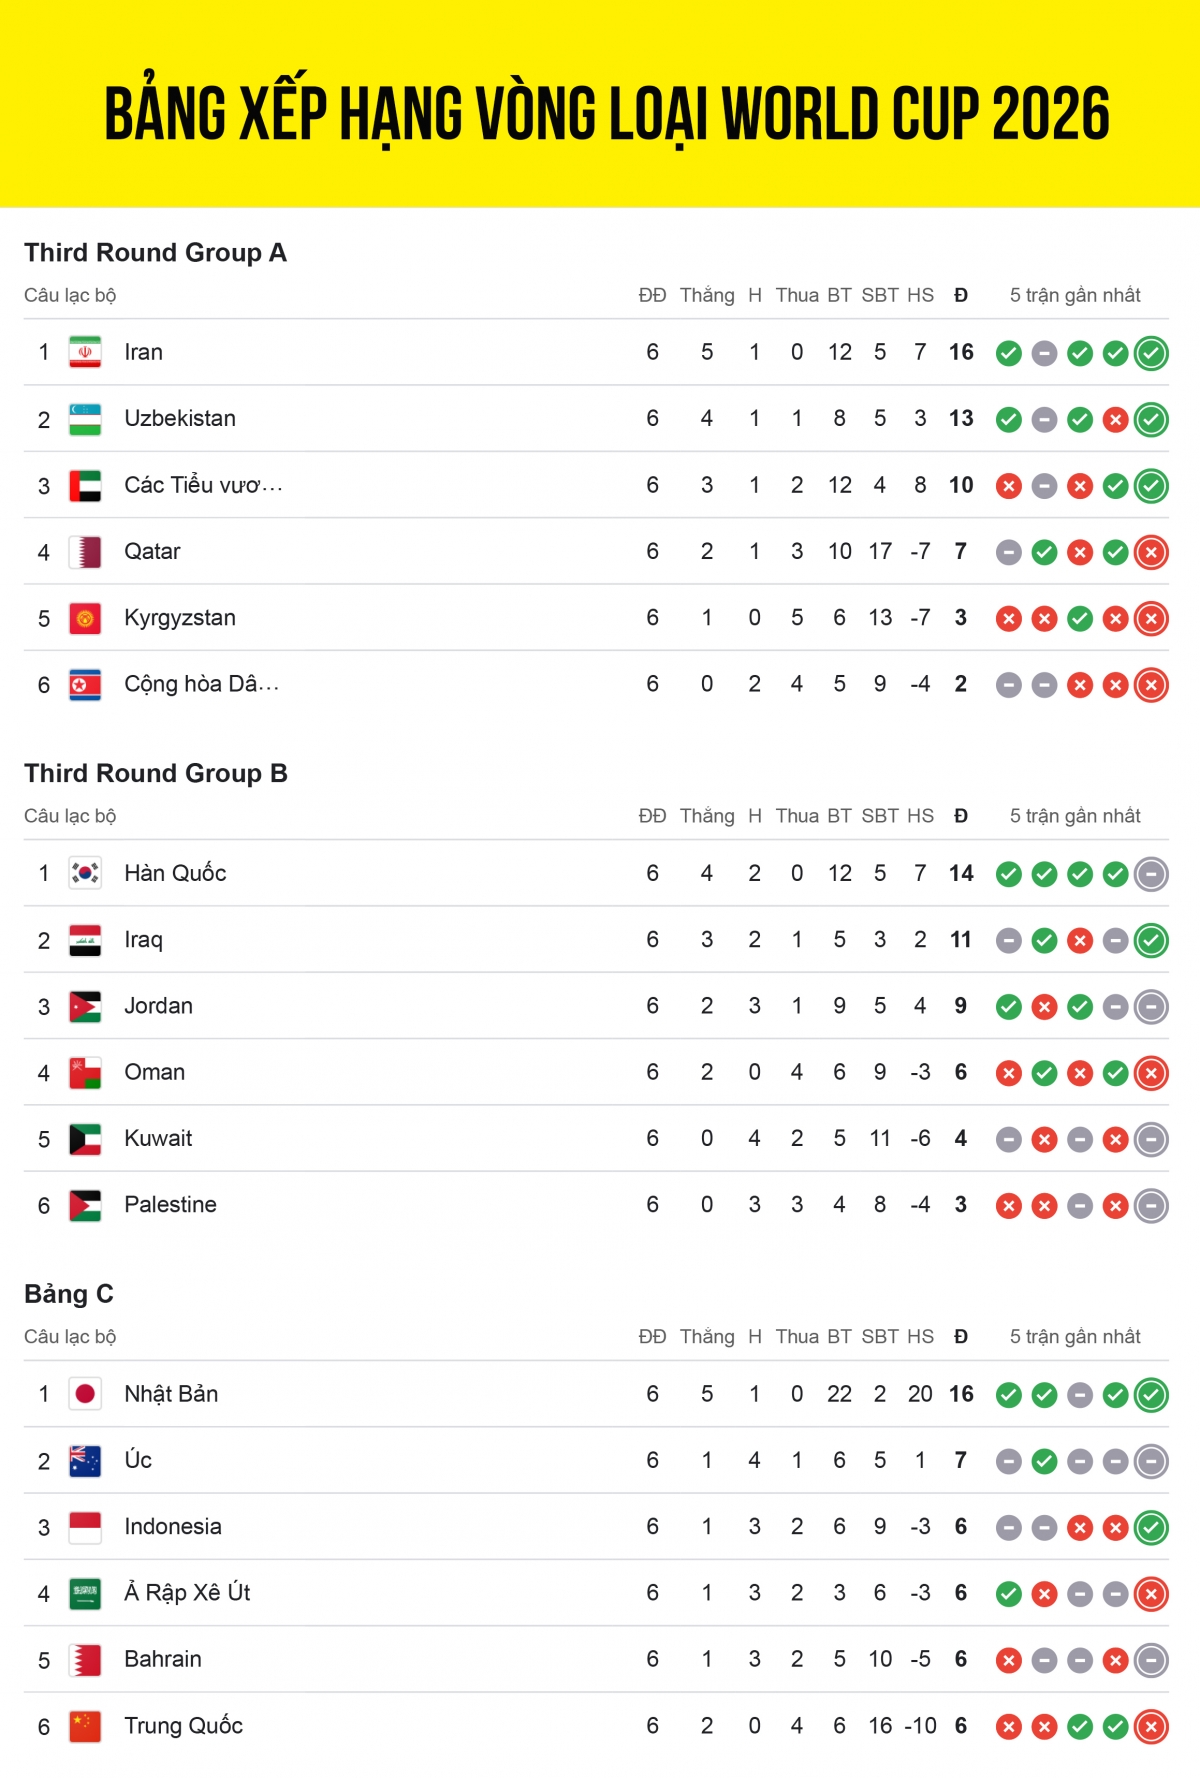
Task: Click Group A's '5 trận gần nhất' header
Action: click(1075, 295)
